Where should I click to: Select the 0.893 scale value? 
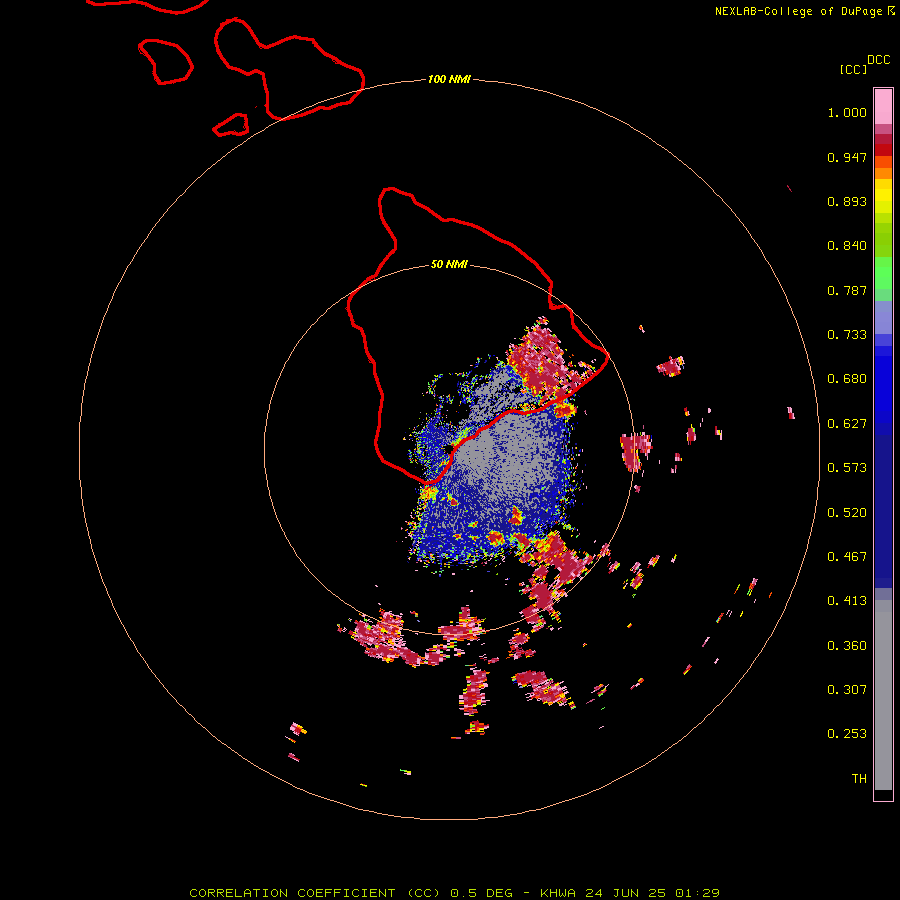847,201
